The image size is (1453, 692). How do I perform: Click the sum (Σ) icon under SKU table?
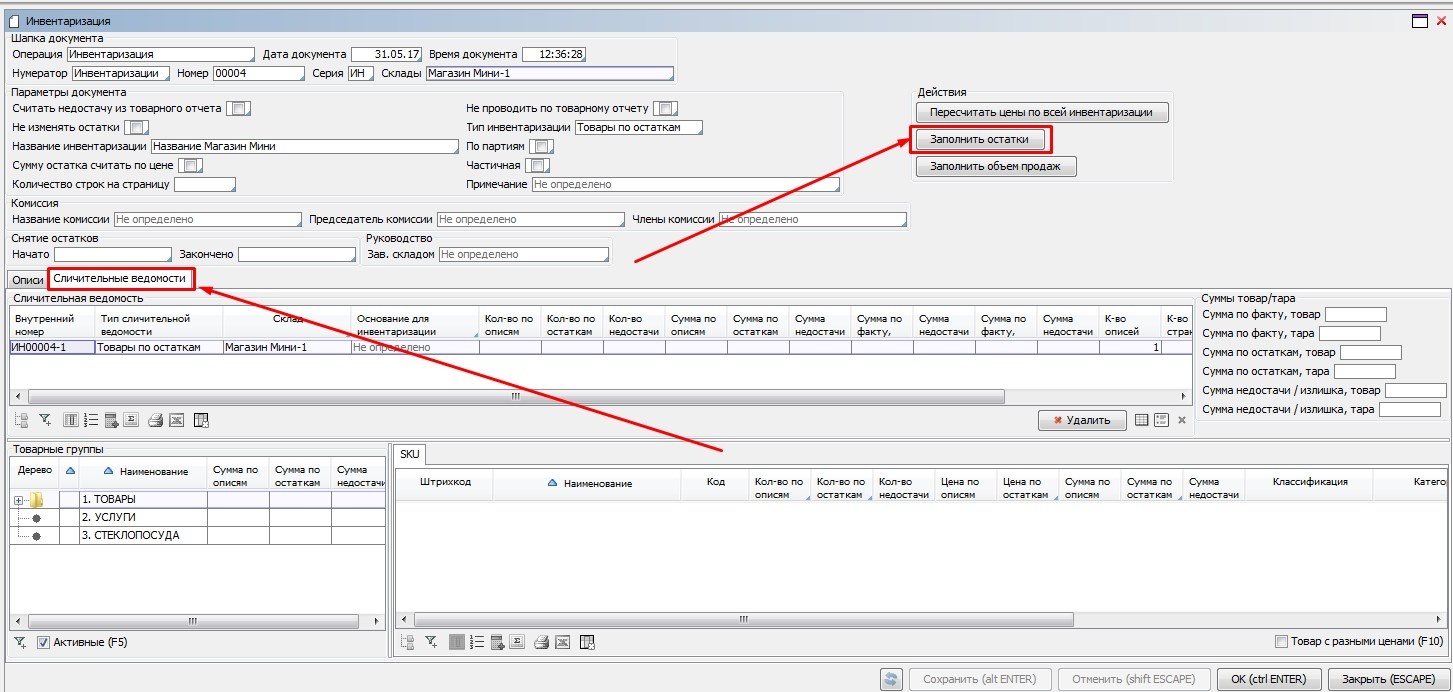[x=519, y=642]
